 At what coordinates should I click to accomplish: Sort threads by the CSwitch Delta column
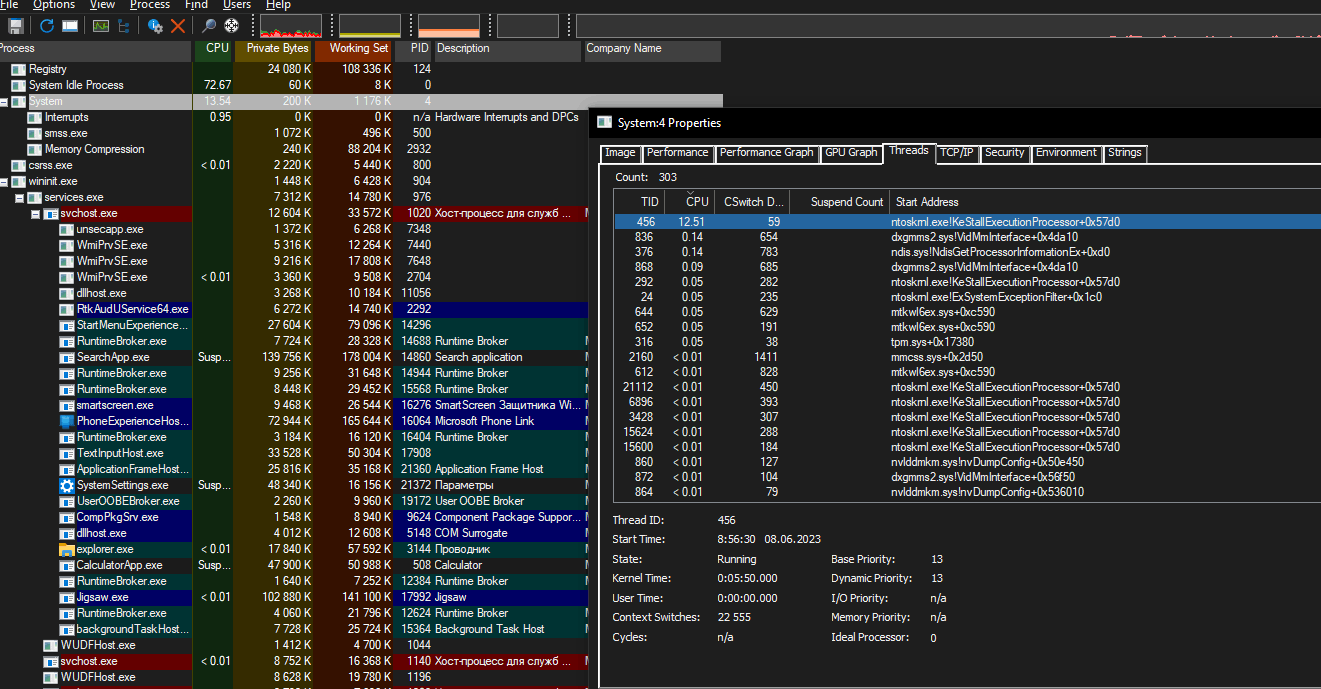[x=751, y=202]
